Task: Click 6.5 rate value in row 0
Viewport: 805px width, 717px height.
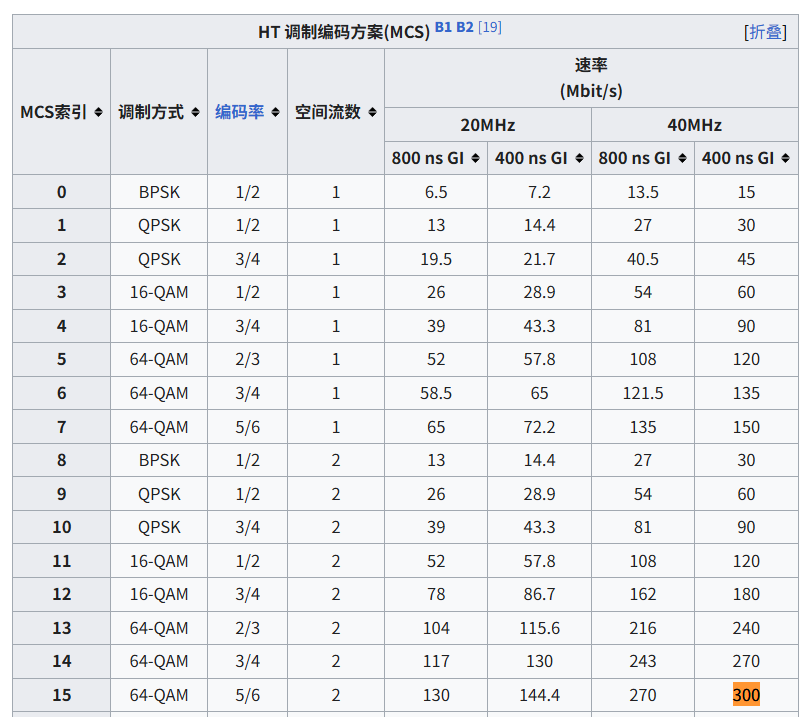Action: click(436, 192)
